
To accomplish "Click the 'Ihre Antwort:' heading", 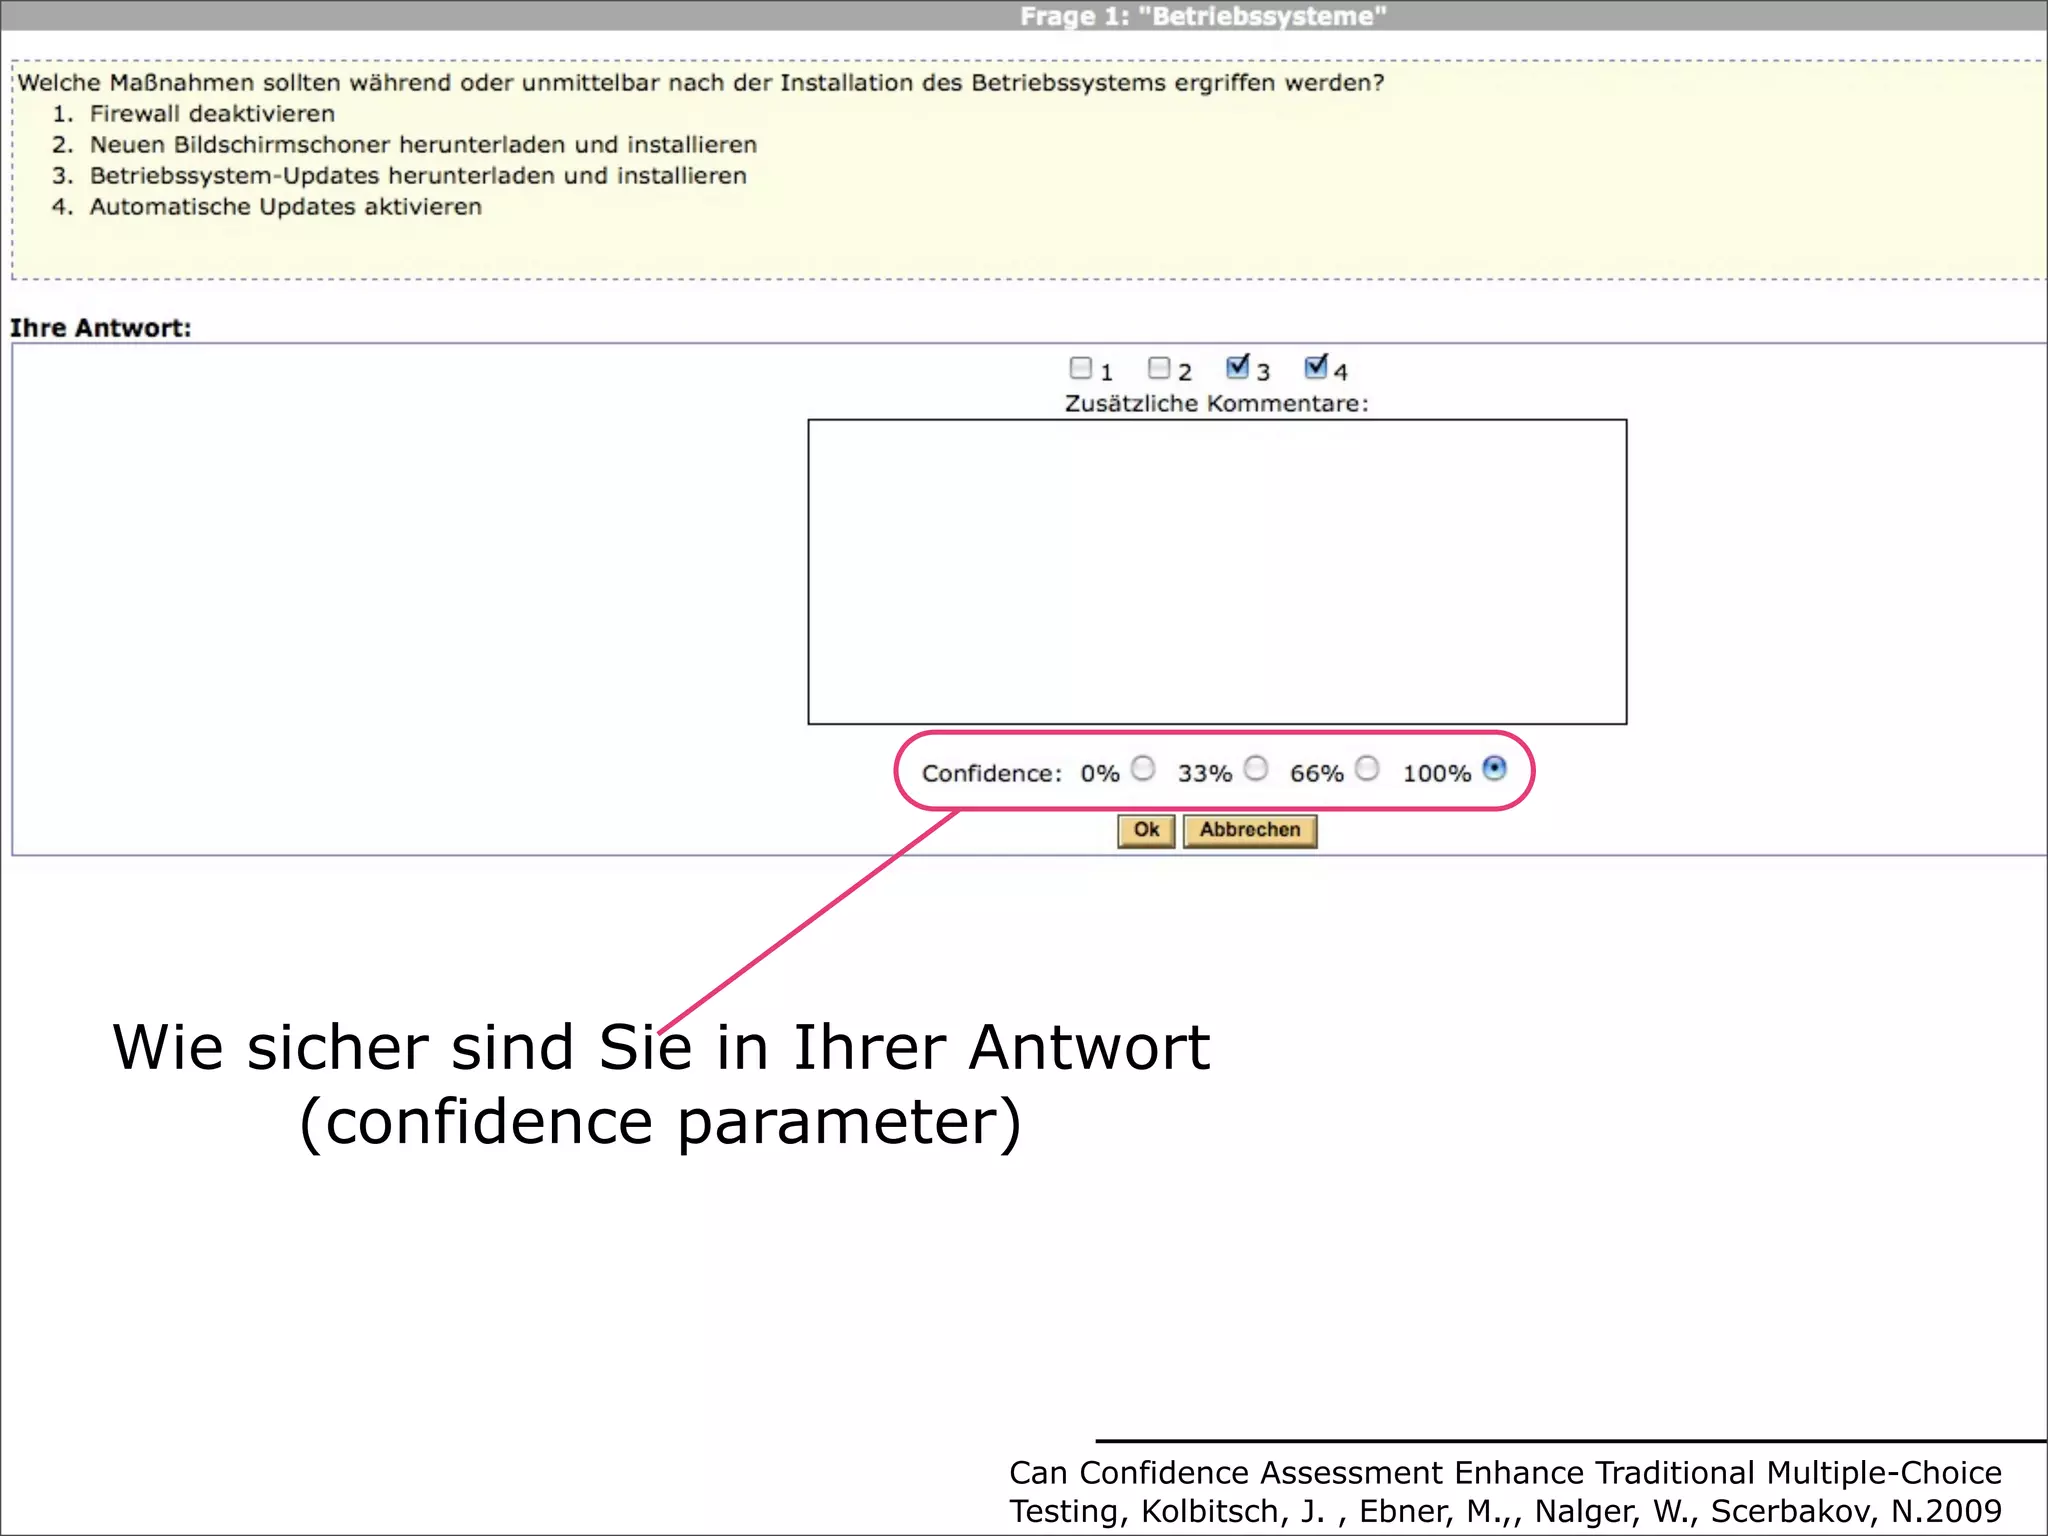I will pyautogui.click(x=101, y=328).
